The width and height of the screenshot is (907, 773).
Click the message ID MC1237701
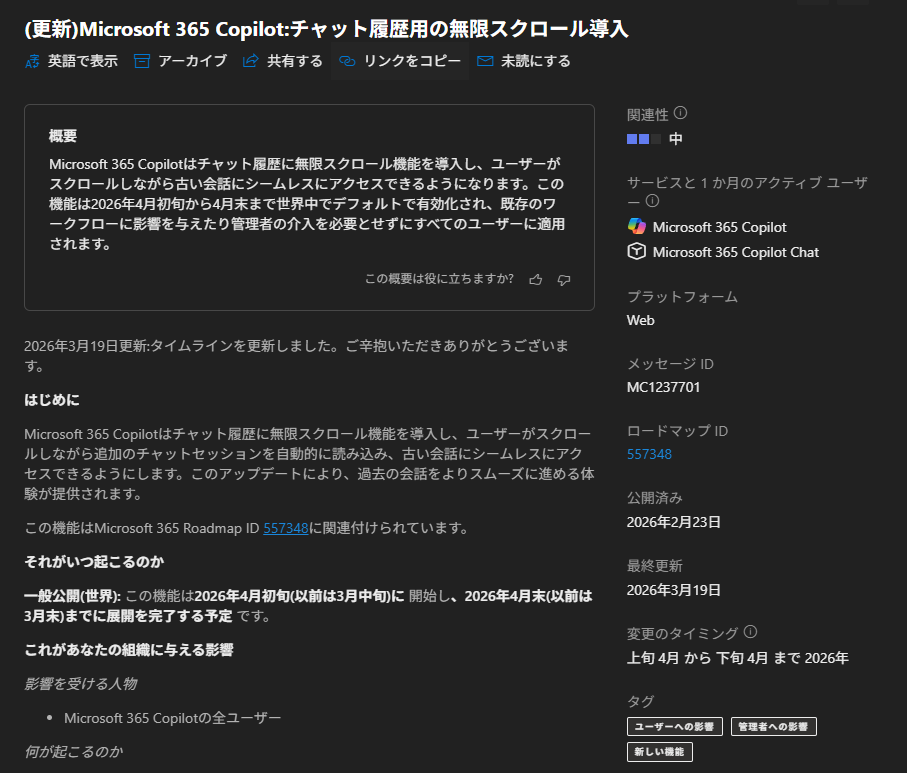[663, 386]
